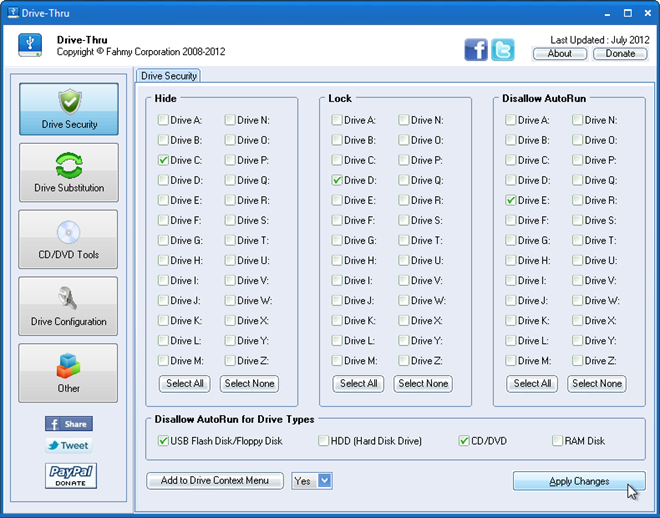Select the Drive Security tab
The height and width of the screenshot is (518, 660).
pos(168,76)
